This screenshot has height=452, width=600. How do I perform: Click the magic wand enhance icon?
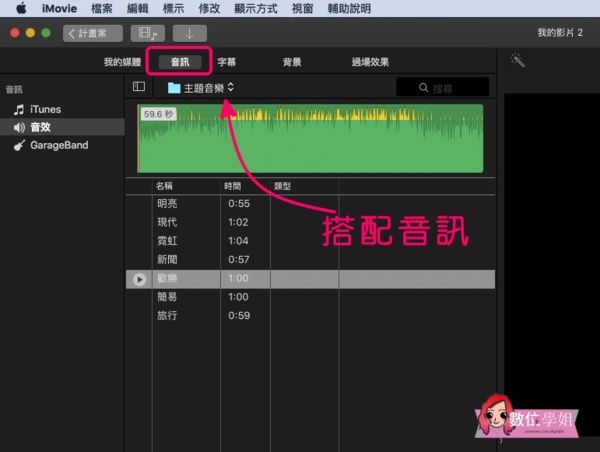[517, 61]
